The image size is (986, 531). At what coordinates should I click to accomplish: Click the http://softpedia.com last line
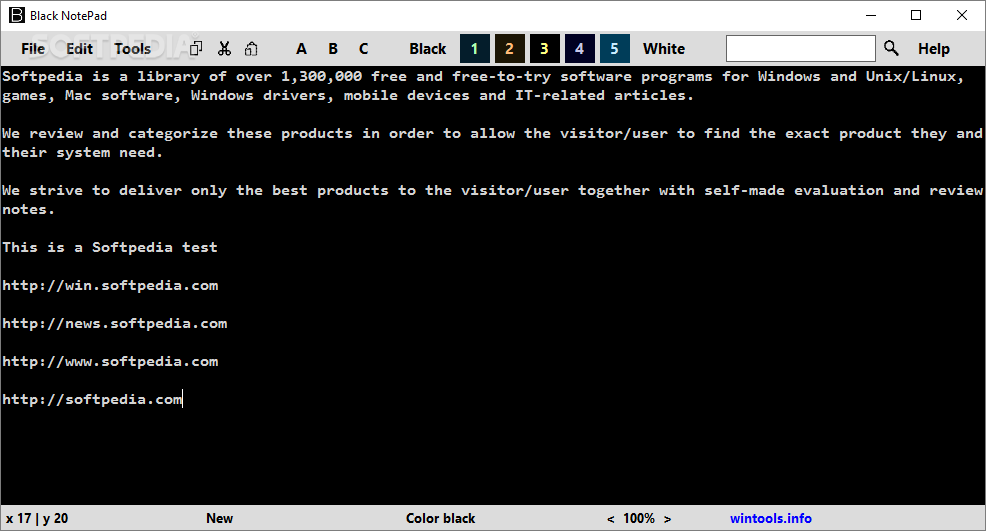click(92, 400)
